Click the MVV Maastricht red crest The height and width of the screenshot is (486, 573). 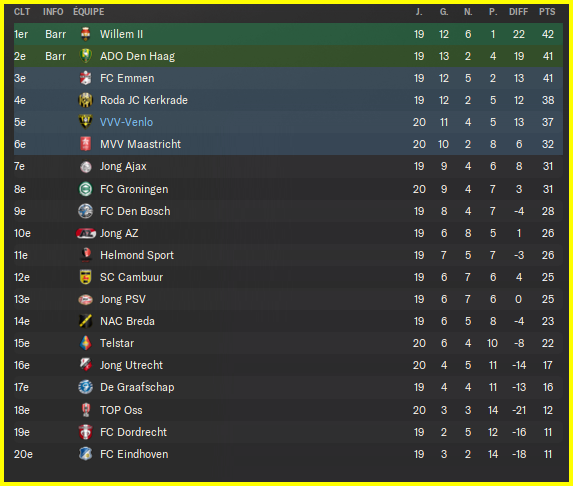pos(86,144)
